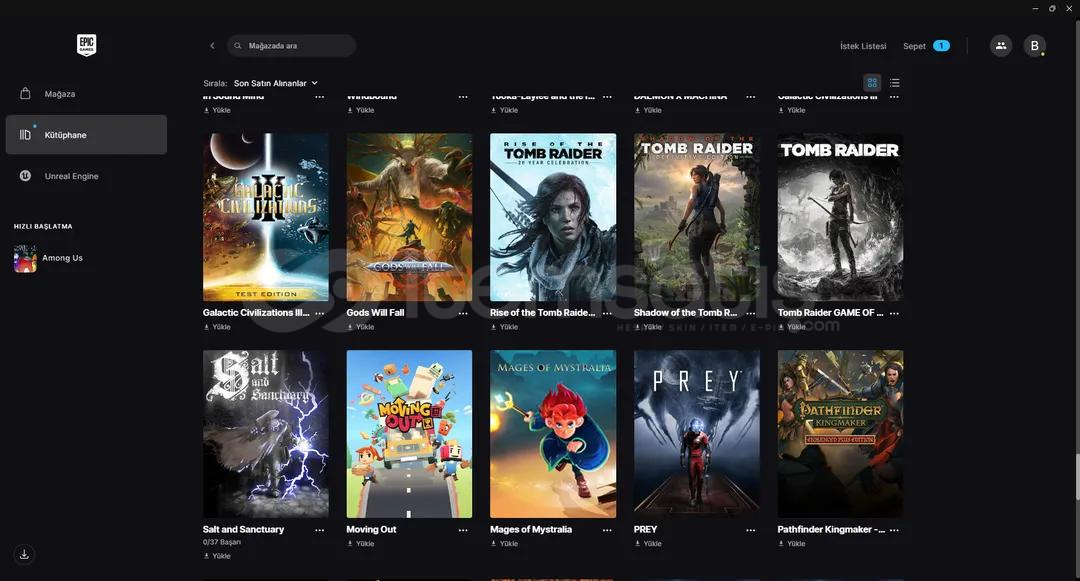
Task: Open Moving Out cover
Action: pos(409,434)
